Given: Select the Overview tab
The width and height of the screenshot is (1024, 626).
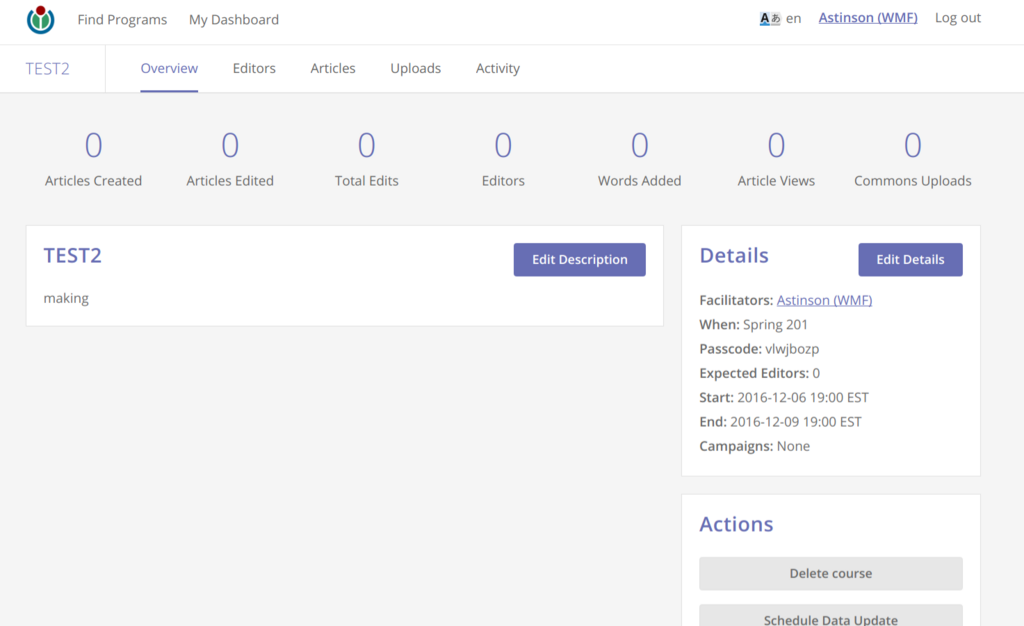Looking at the screenshot, I should click(x=169, y=69).
